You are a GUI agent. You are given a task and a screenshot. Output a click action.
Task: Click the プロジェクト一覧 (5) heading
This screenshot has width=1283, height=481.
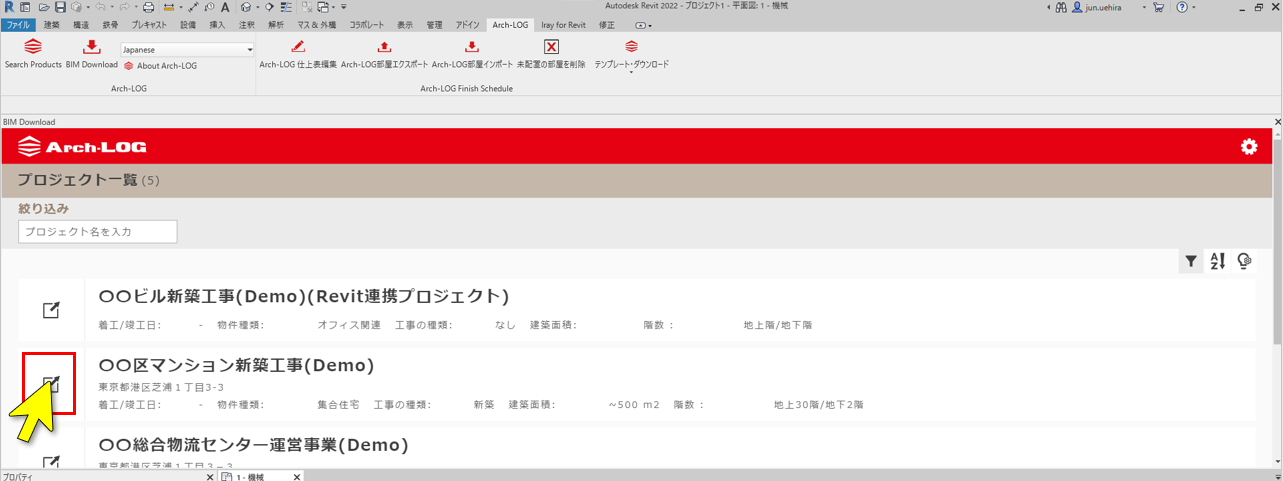88,181
